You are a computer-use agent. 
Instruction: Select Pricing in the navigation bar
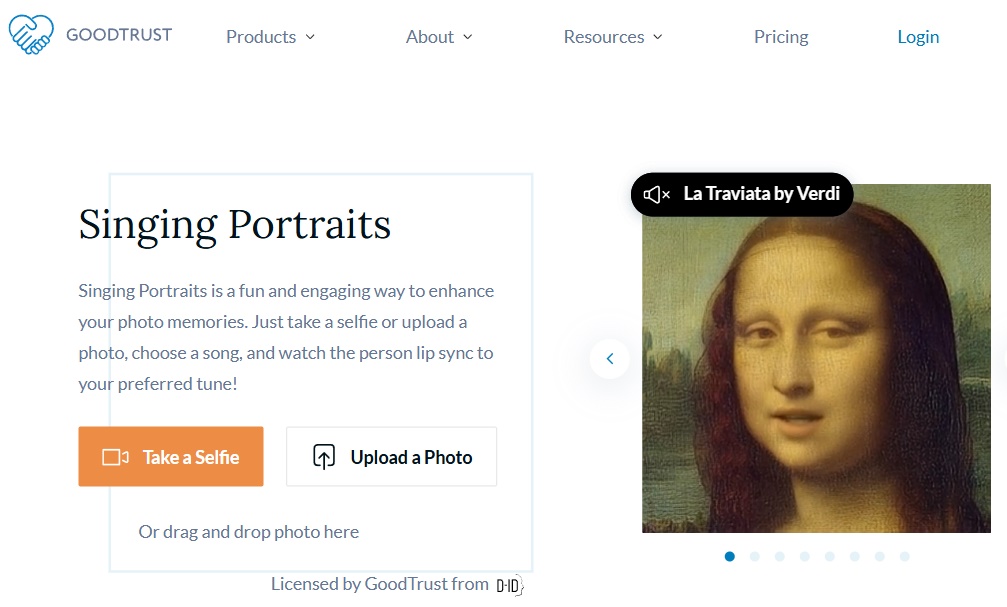click(x=780, y=36)
